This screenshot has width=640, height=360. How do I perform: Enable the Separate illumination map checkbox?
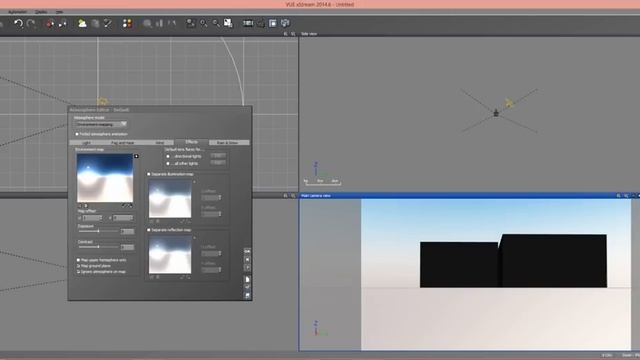[x=149, y=174]
